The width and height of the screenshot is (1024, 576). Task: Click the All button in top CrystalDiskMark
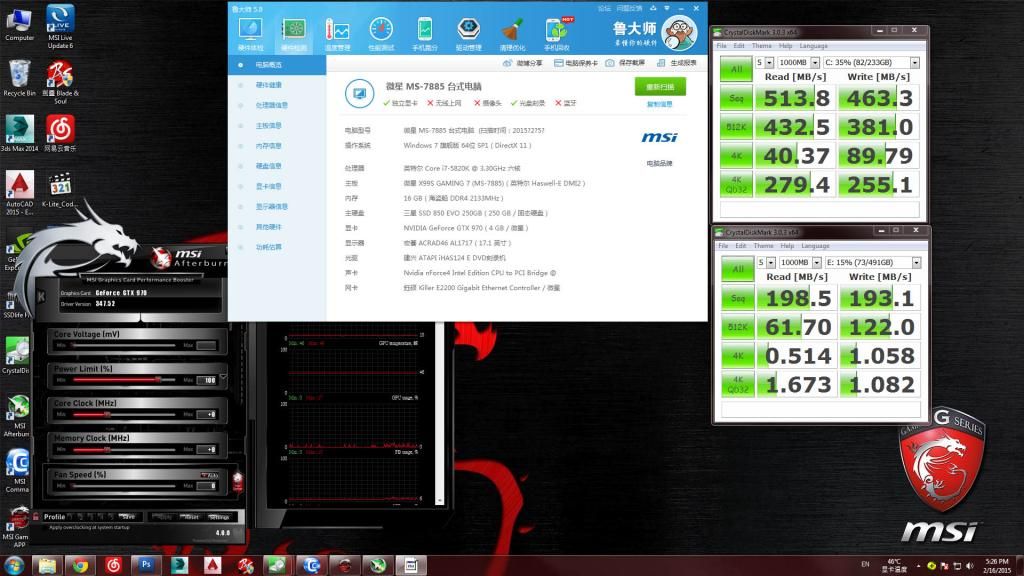tap(736, 69)
